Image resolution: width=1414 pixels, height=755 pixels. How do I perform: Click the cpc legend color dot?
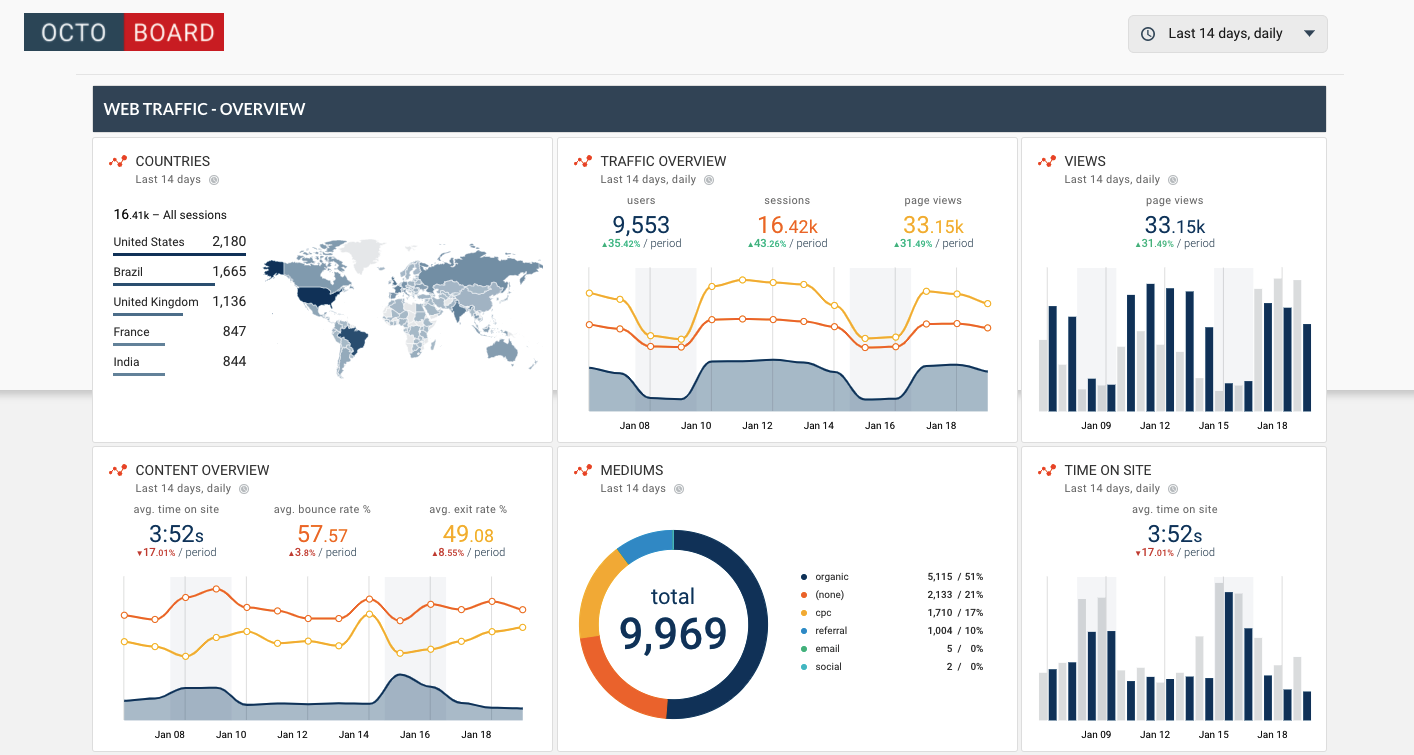click(x=804, y=613)
